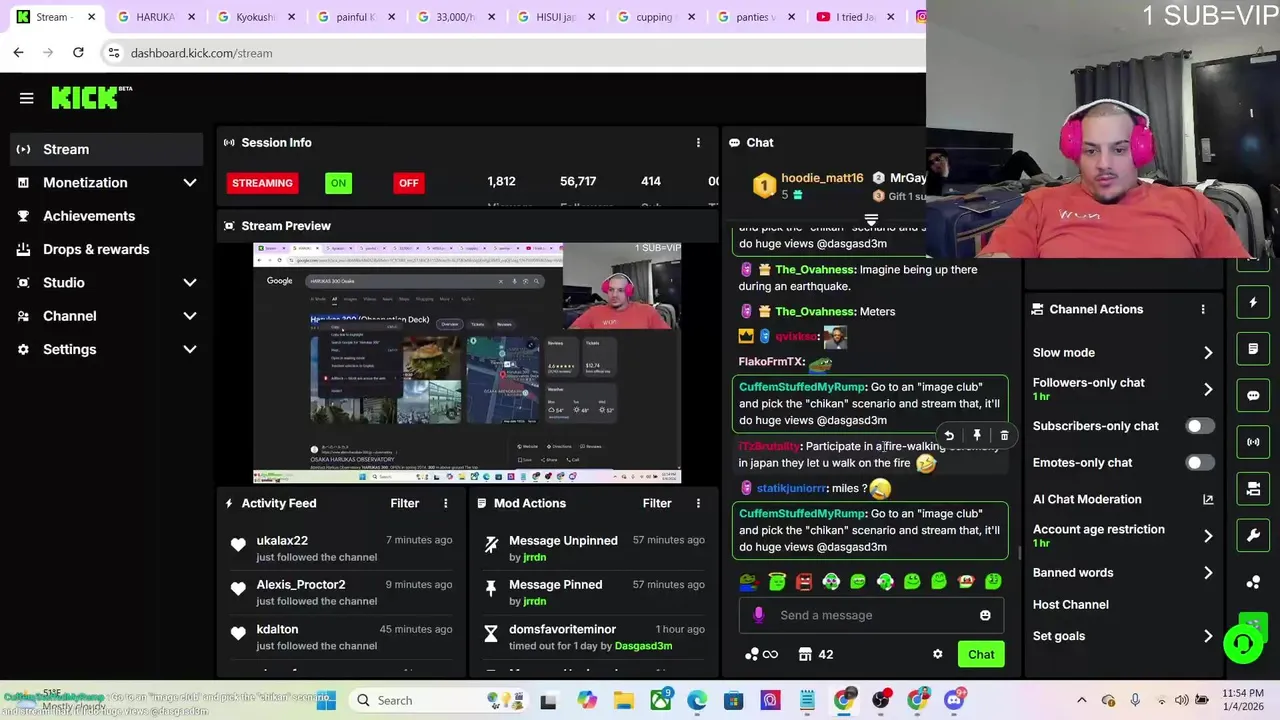Open Activity Feed options menu

[x=446, y=503]
